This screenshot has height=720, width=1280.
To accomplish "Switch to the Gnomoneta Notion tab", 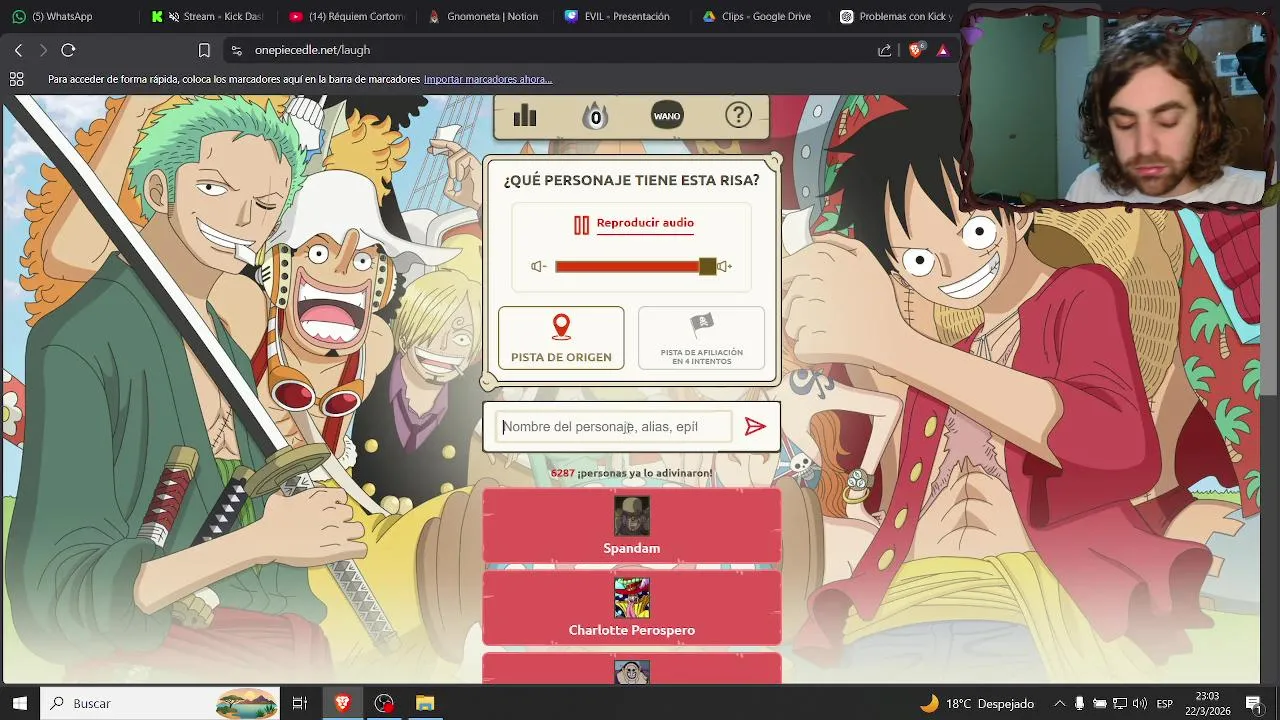I will coord(484,16).
